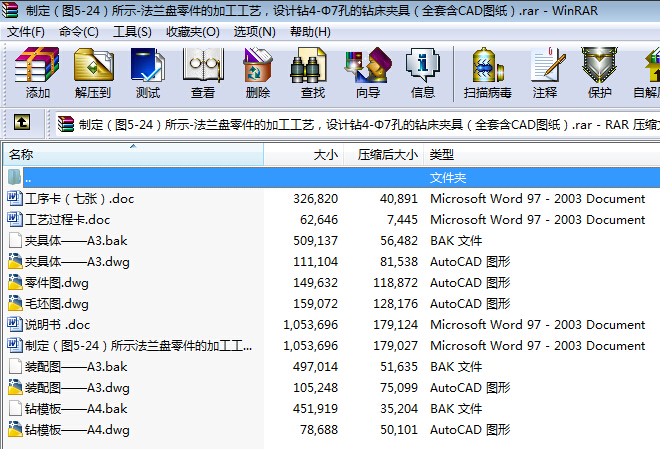Click the Delete (删除) toolbar icon
Screen dimensions: 660x449
pos(258,65)
